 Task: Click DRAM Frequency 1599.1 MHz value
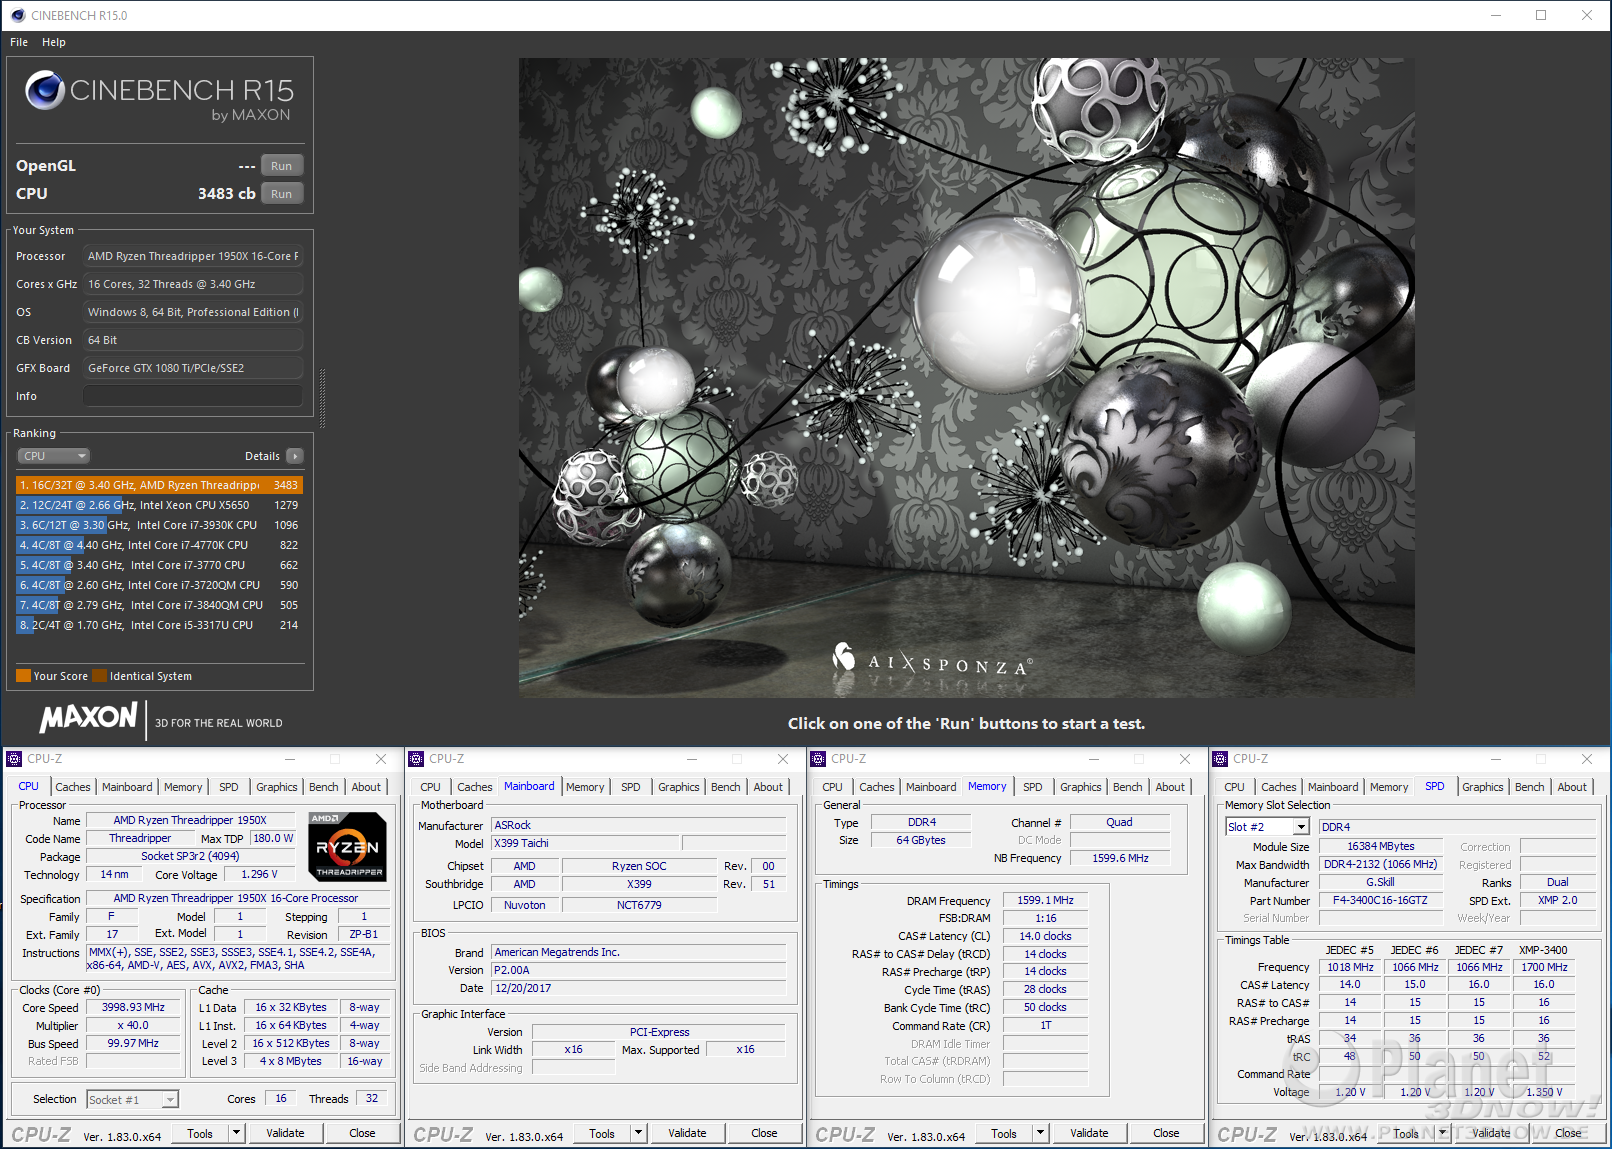click(x=1046, y=900)
